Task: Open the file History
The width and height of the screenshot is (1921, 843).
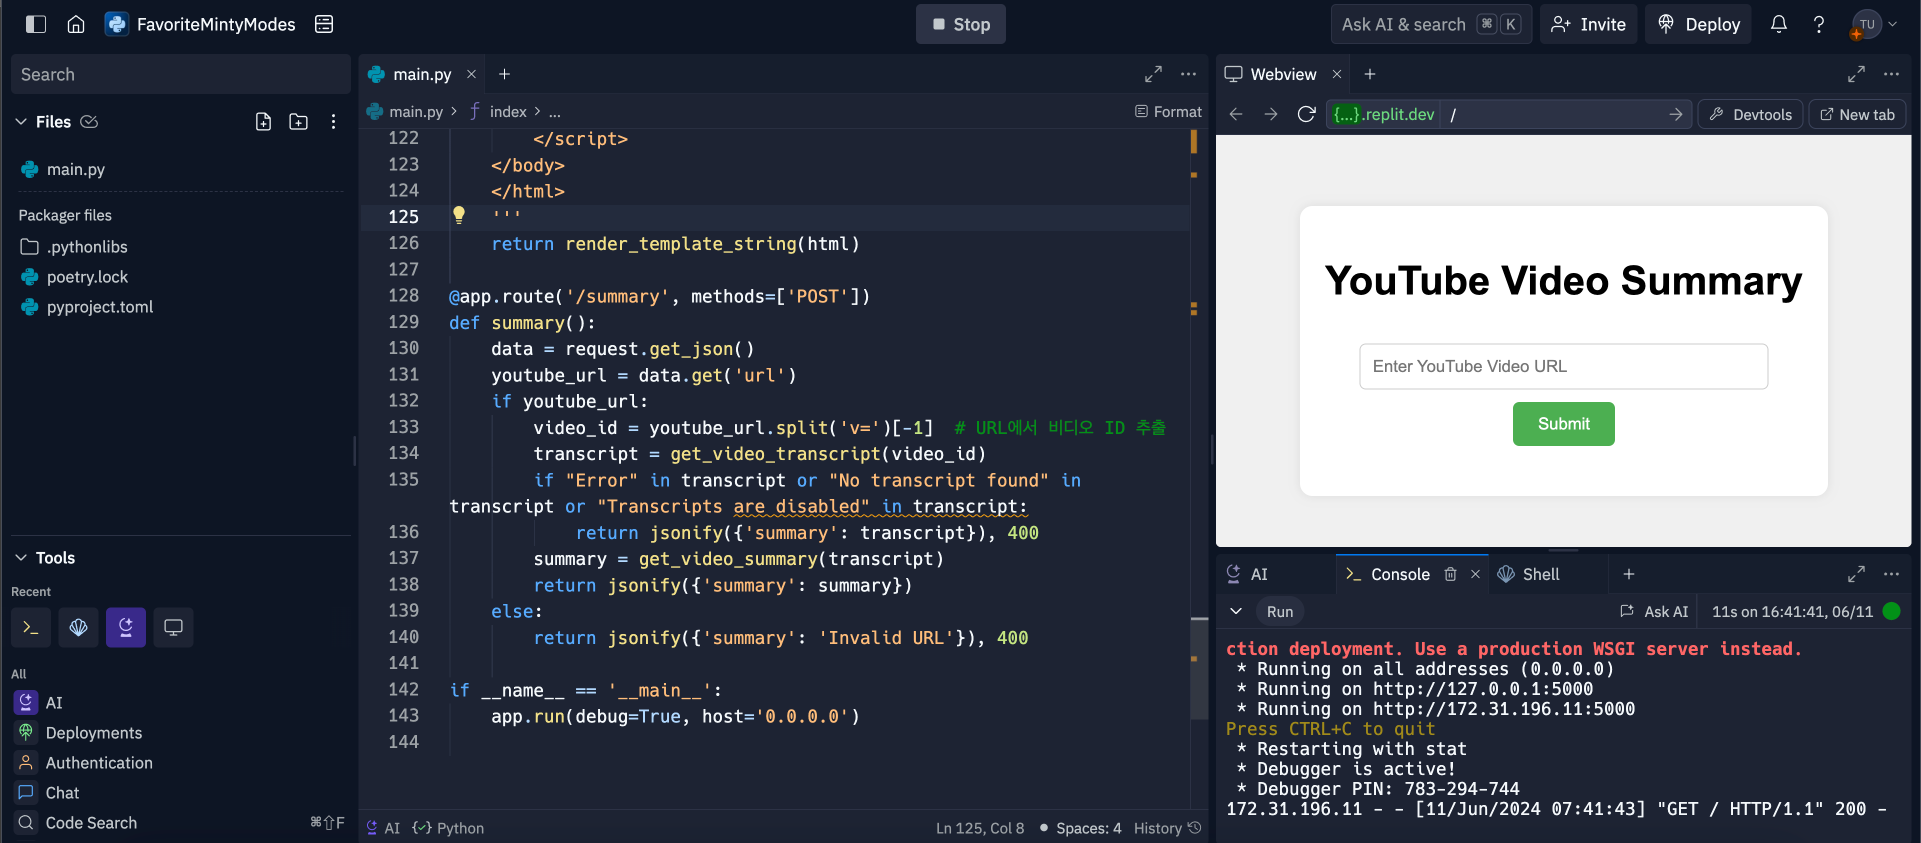Action: point(1167,828)
